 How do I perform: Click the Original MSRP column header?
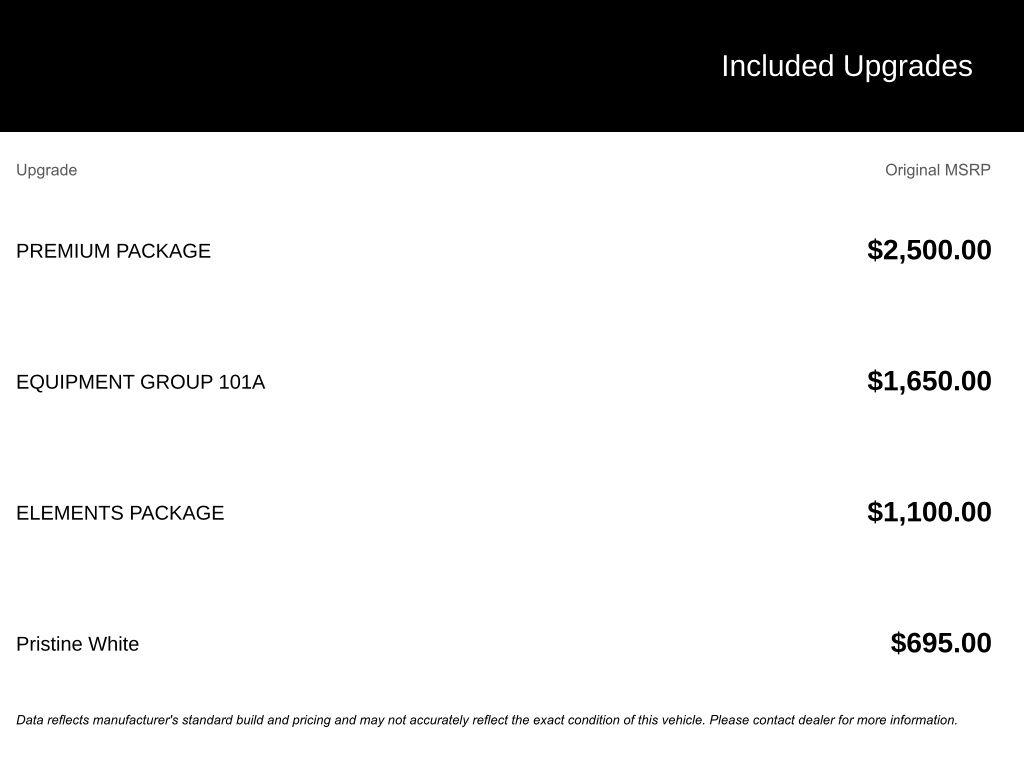(937, 170)
